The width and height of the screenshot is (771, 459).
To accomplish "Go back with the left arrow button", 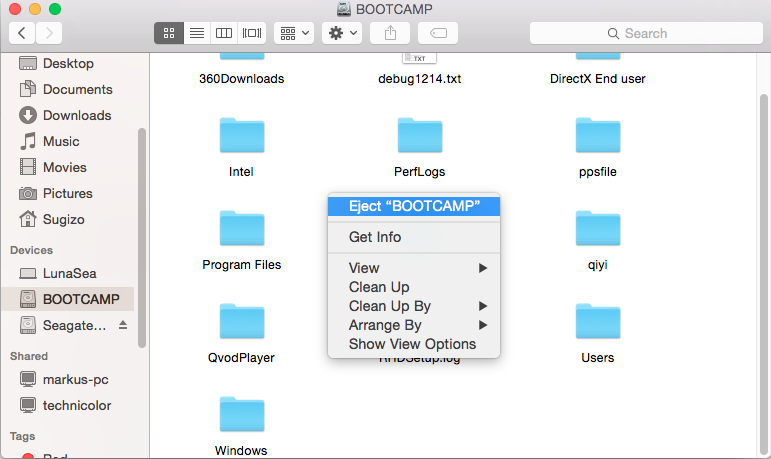I will click(x=22, y=33).
